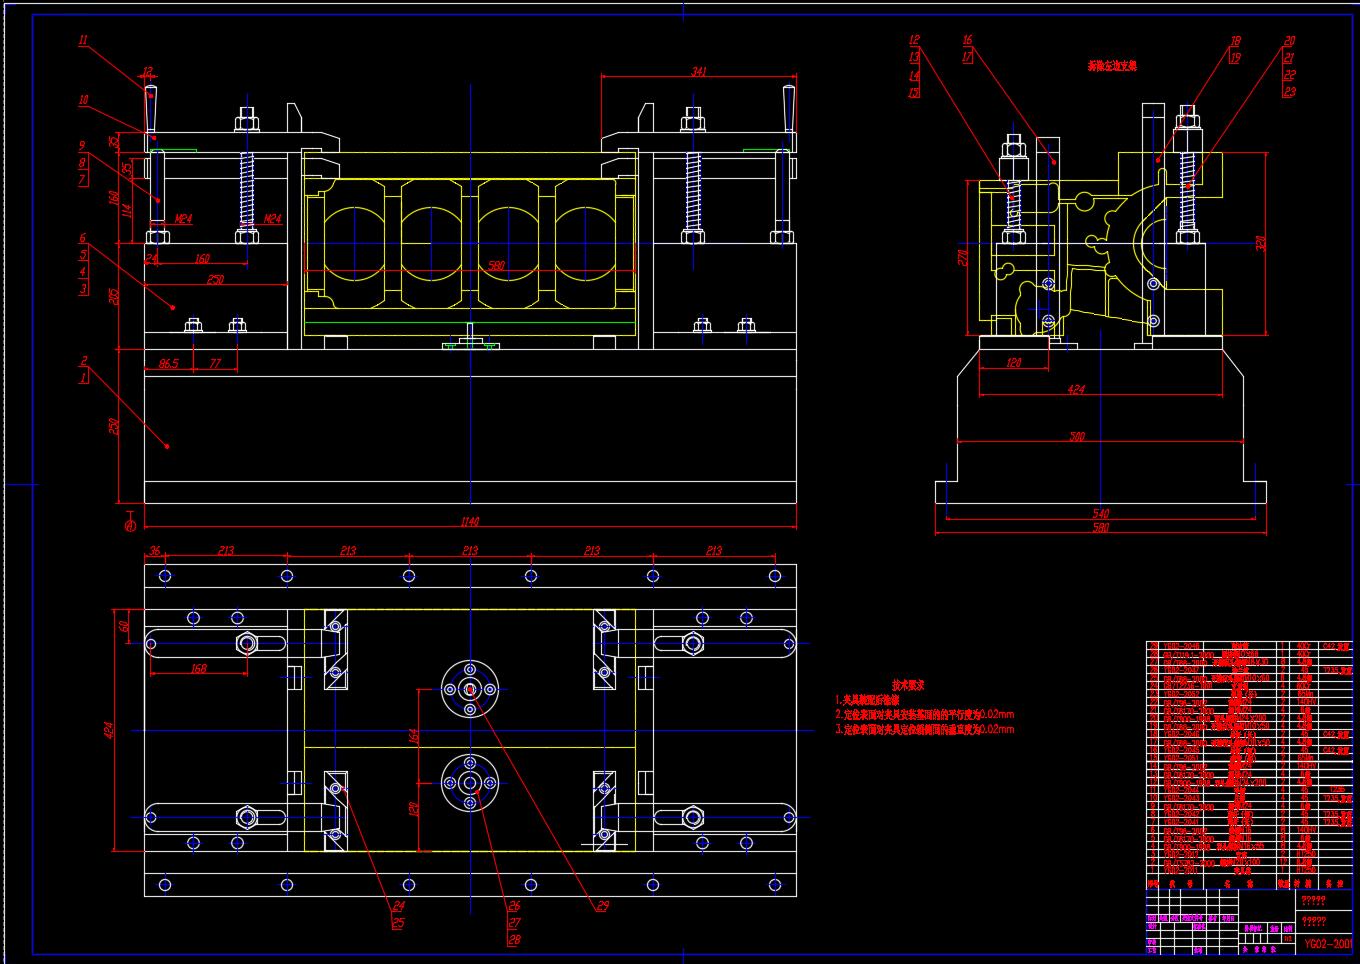The height and width of the screenshot is (964, 1360).
Task: Select part balloon number 15
Action: pos(914,92)
